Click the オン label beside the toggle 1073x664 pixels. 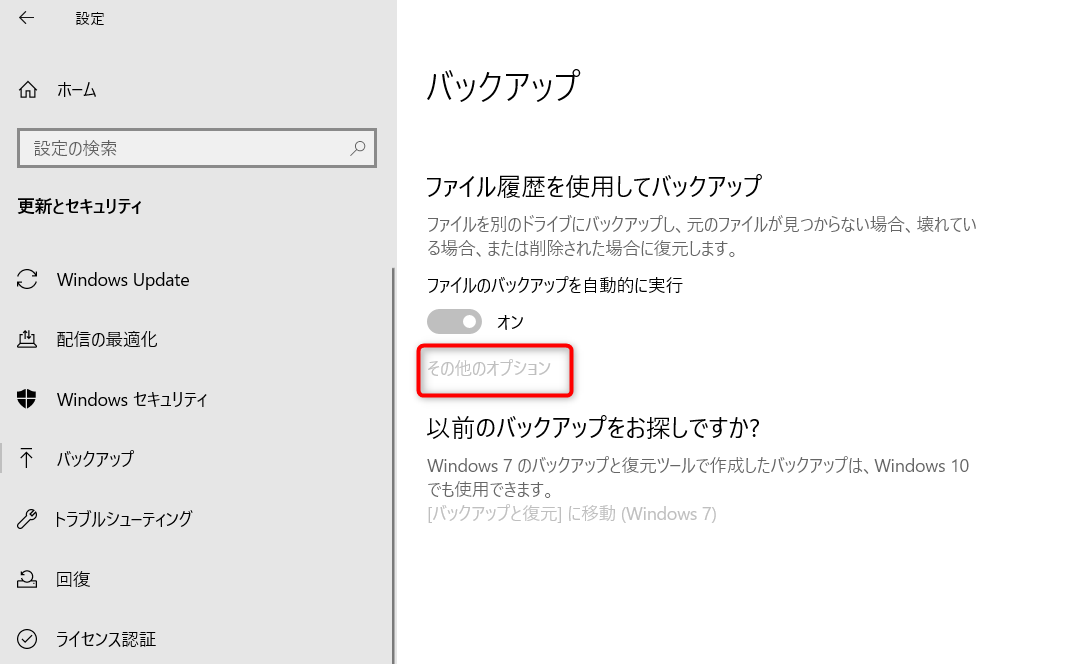[510, 322]
